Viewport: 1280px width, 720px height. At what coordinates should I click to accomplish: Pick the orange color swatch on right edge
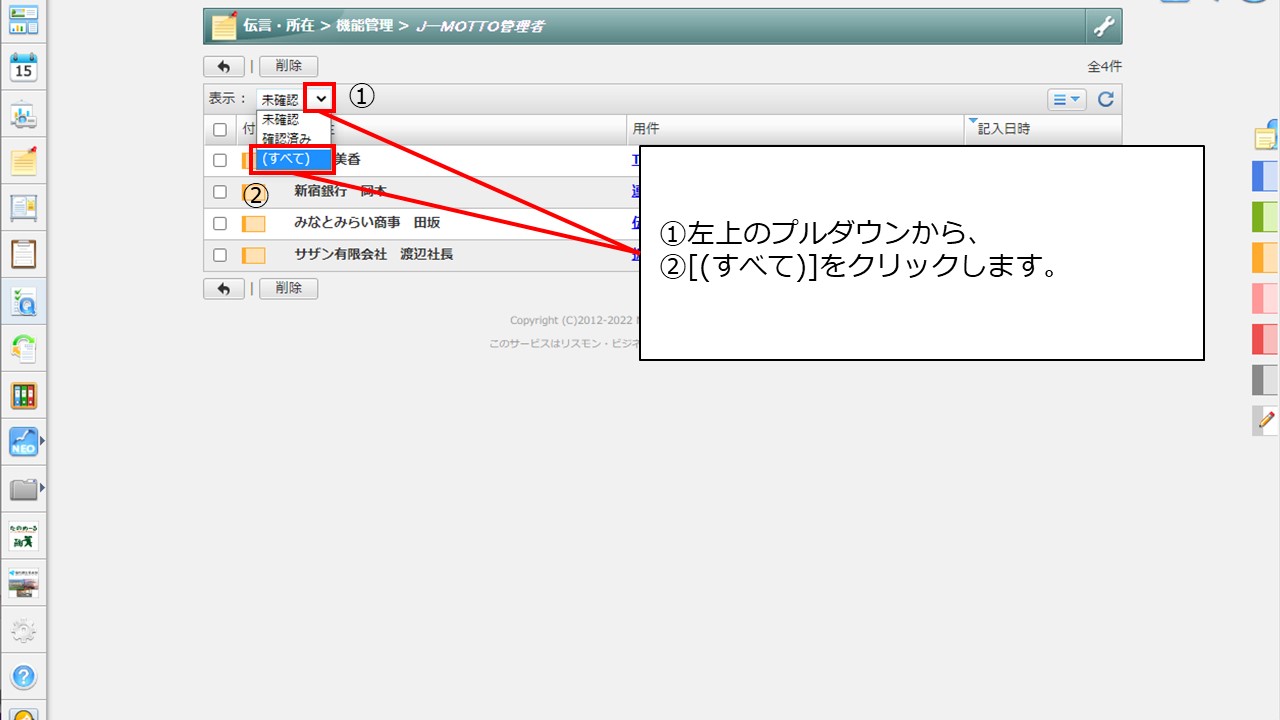(x=1266, y=258)
